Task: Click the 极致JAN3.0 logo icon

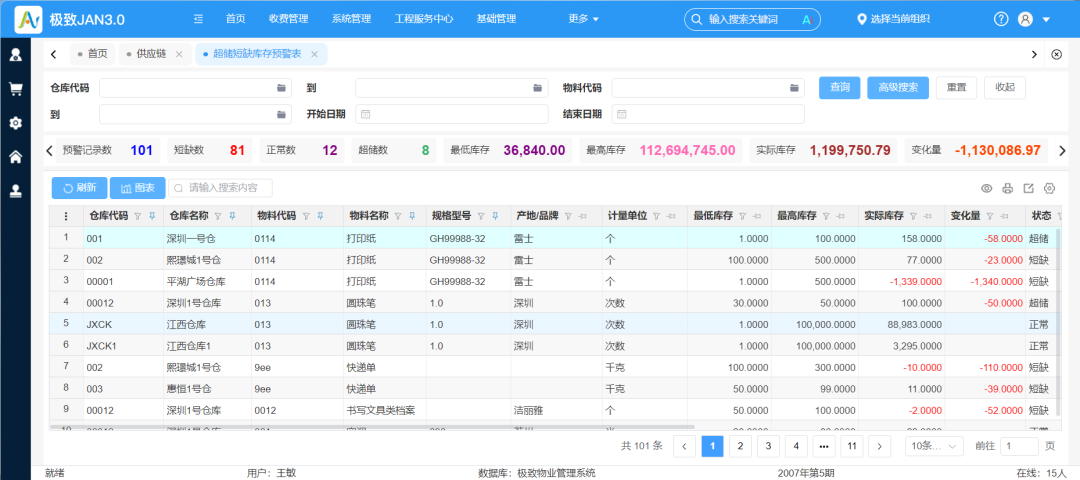Action: pyautogui.click(x=28, y=19)
